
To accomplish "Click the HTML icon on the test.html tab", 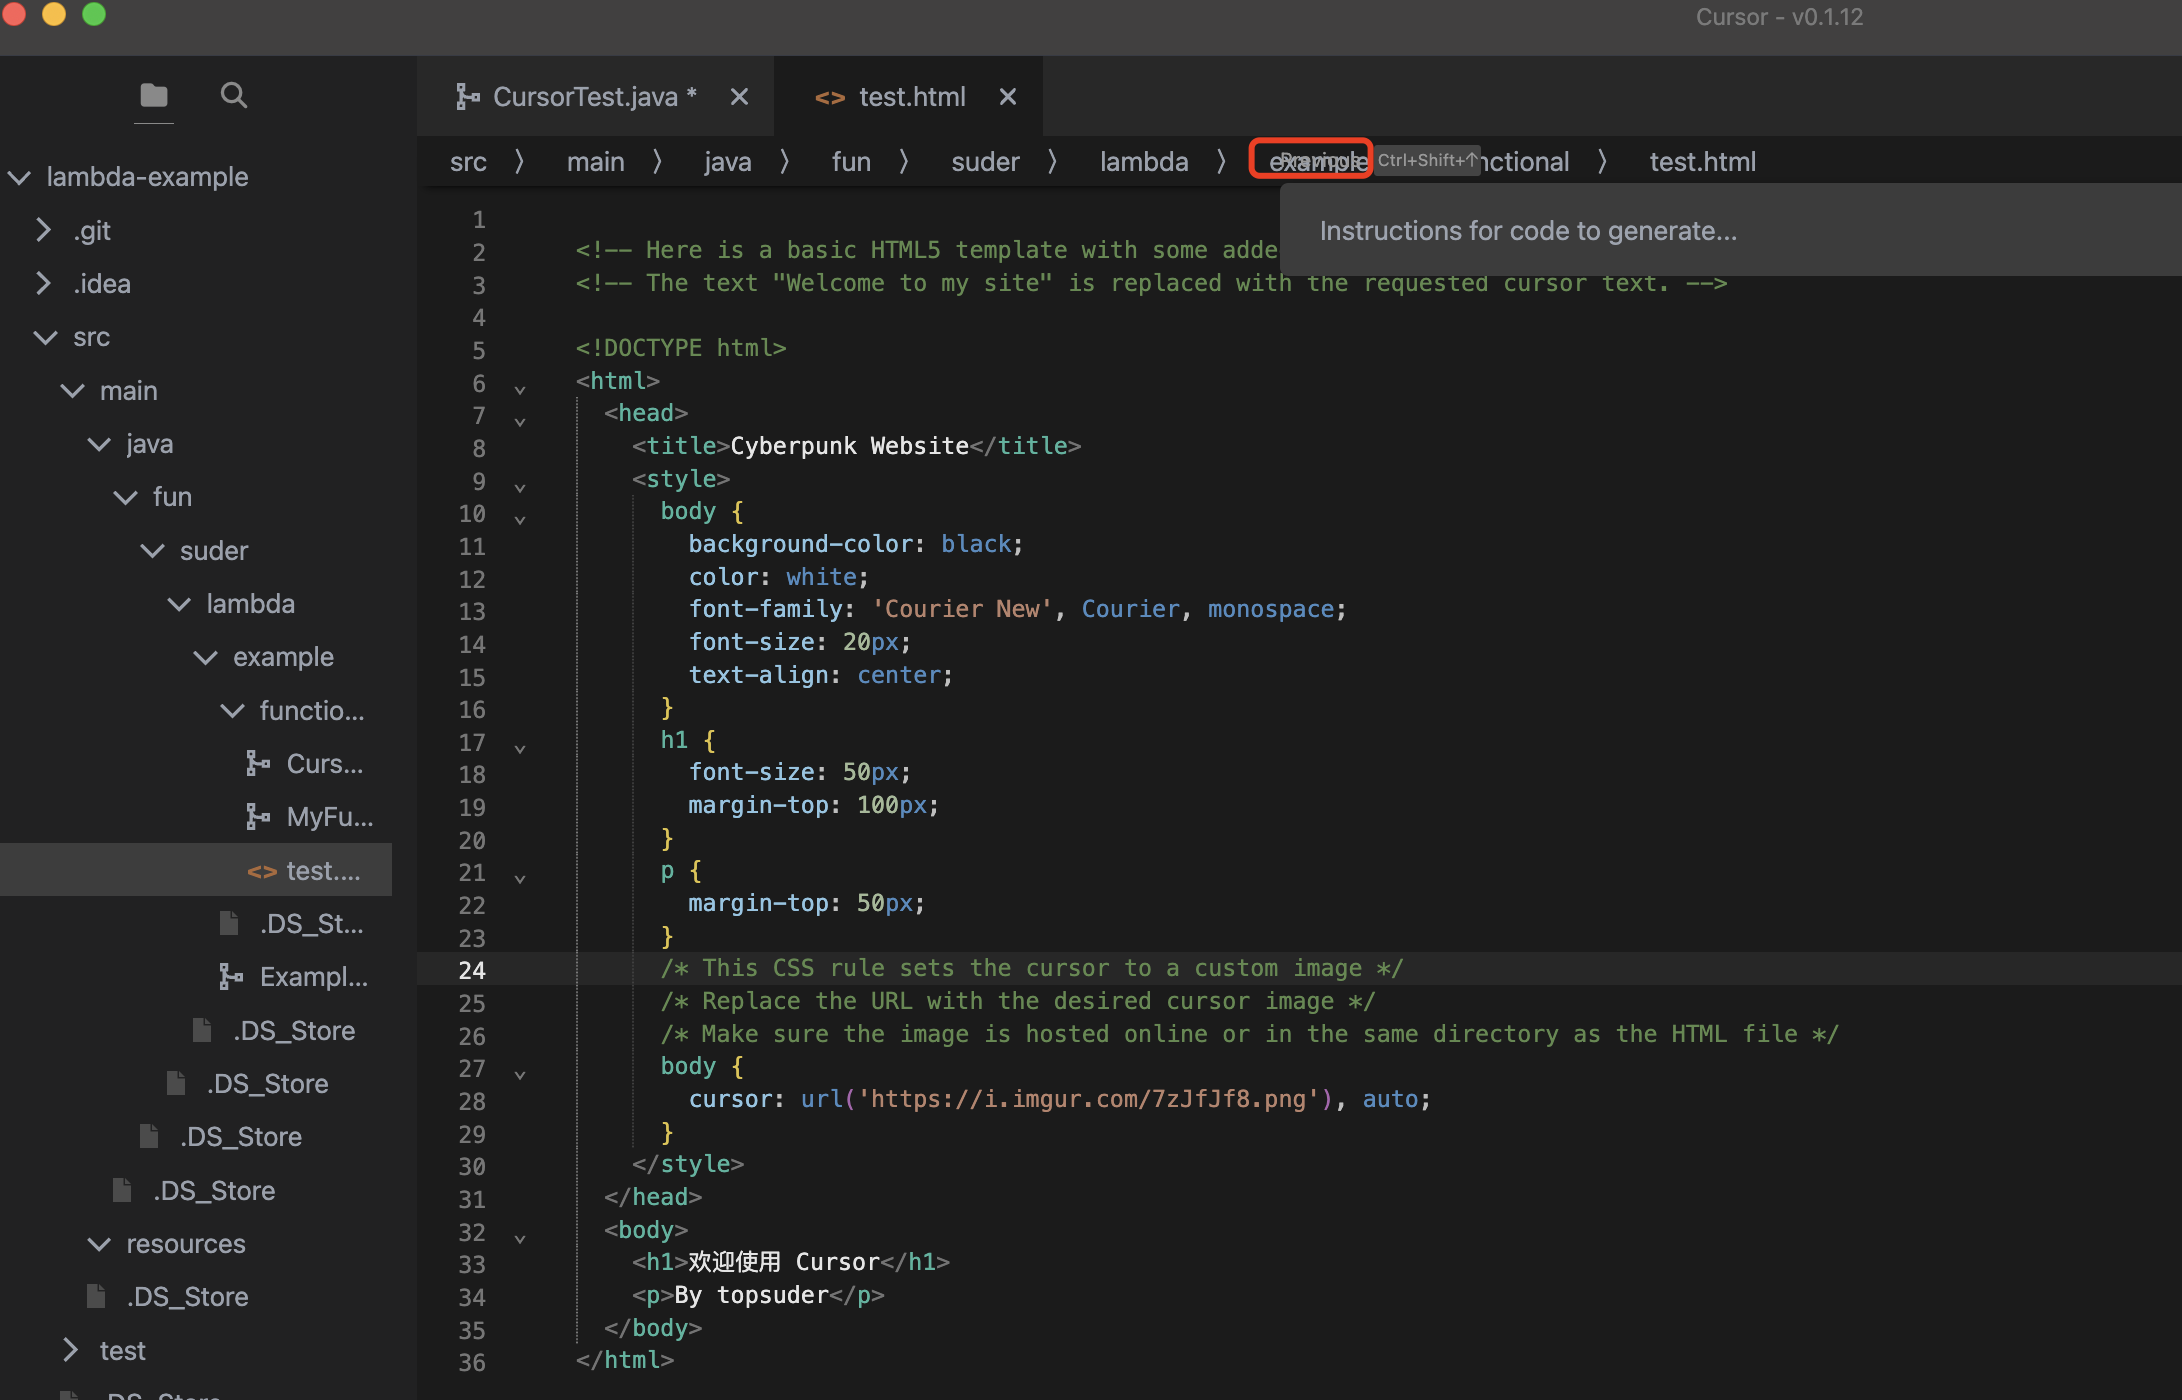I will point(830,96).
